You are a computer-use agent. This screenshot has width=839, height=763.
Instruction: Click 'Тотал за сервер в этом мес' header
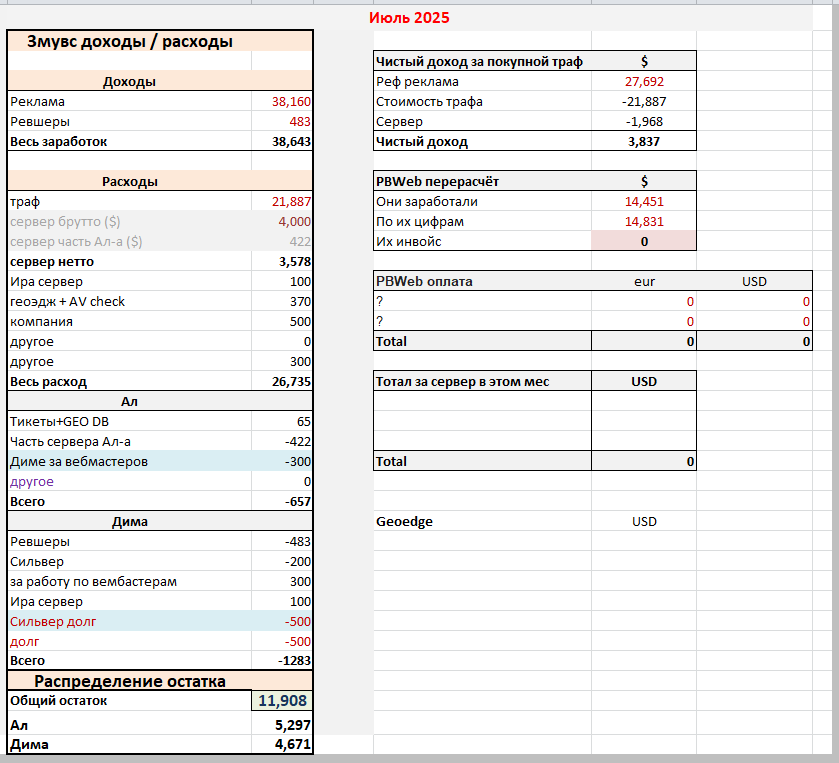tap(462, 382)
